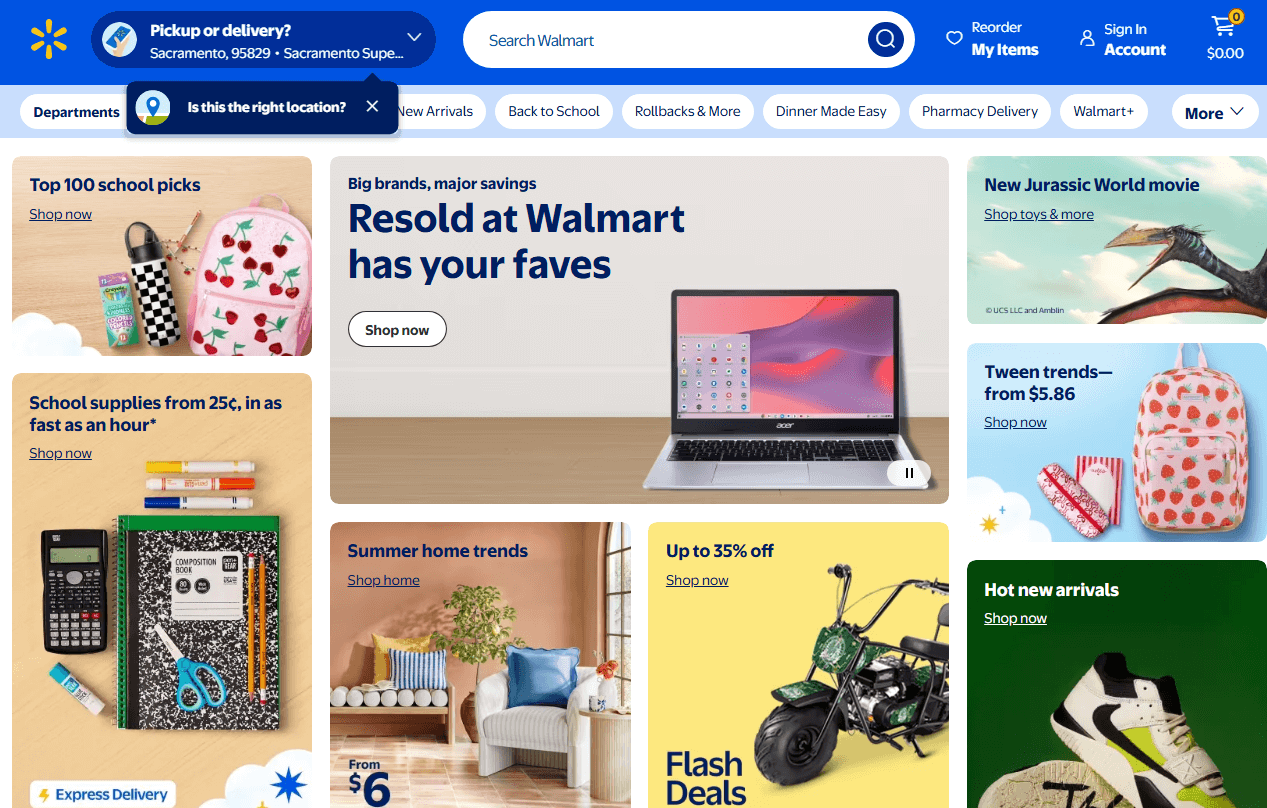
Task: Pause the hero banner carousel
Action: [909, 473]
